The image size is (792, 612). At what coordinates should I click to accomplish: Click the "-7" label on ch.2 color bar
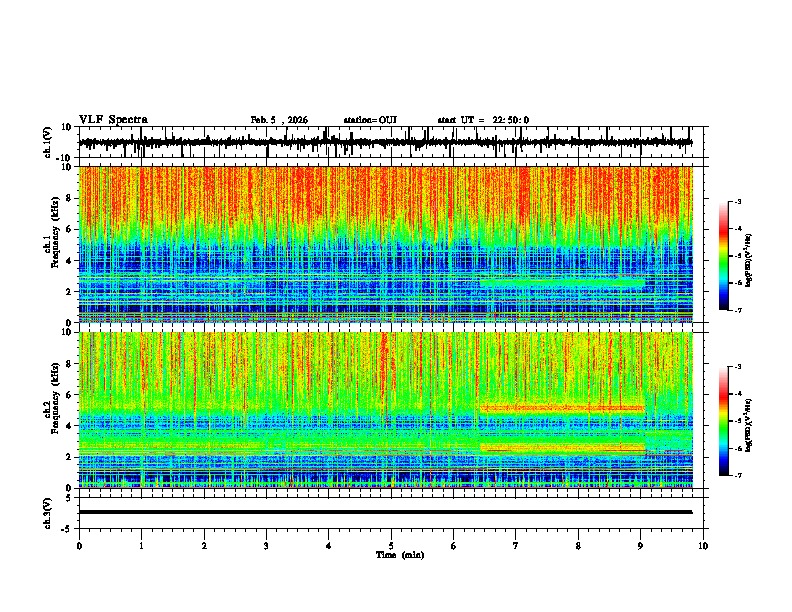[738, 476]
